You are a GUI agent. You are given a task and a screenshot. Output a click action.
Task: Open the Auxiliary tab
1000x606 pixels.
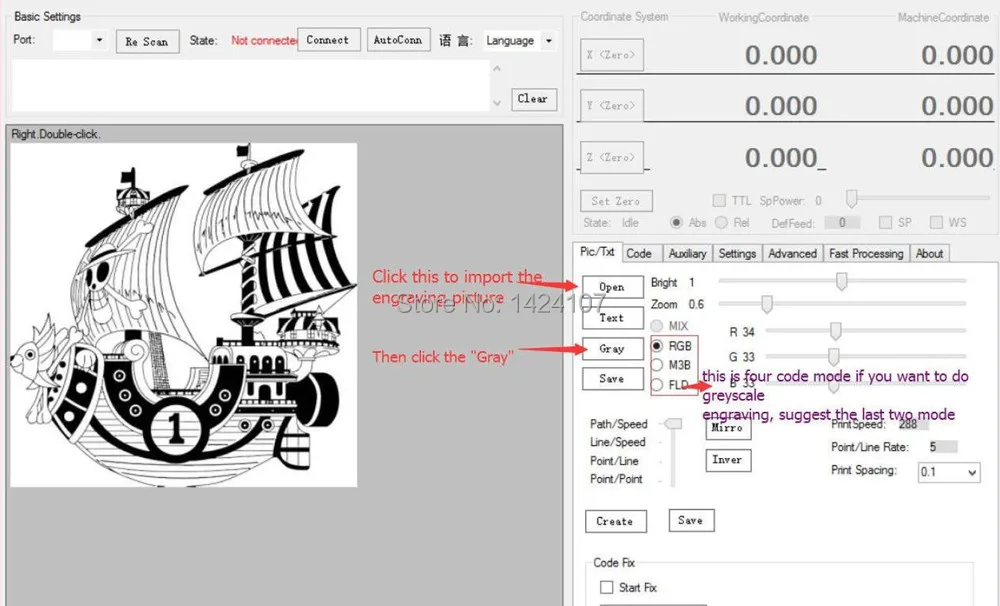pyautogui.click(x=688, y=254)
